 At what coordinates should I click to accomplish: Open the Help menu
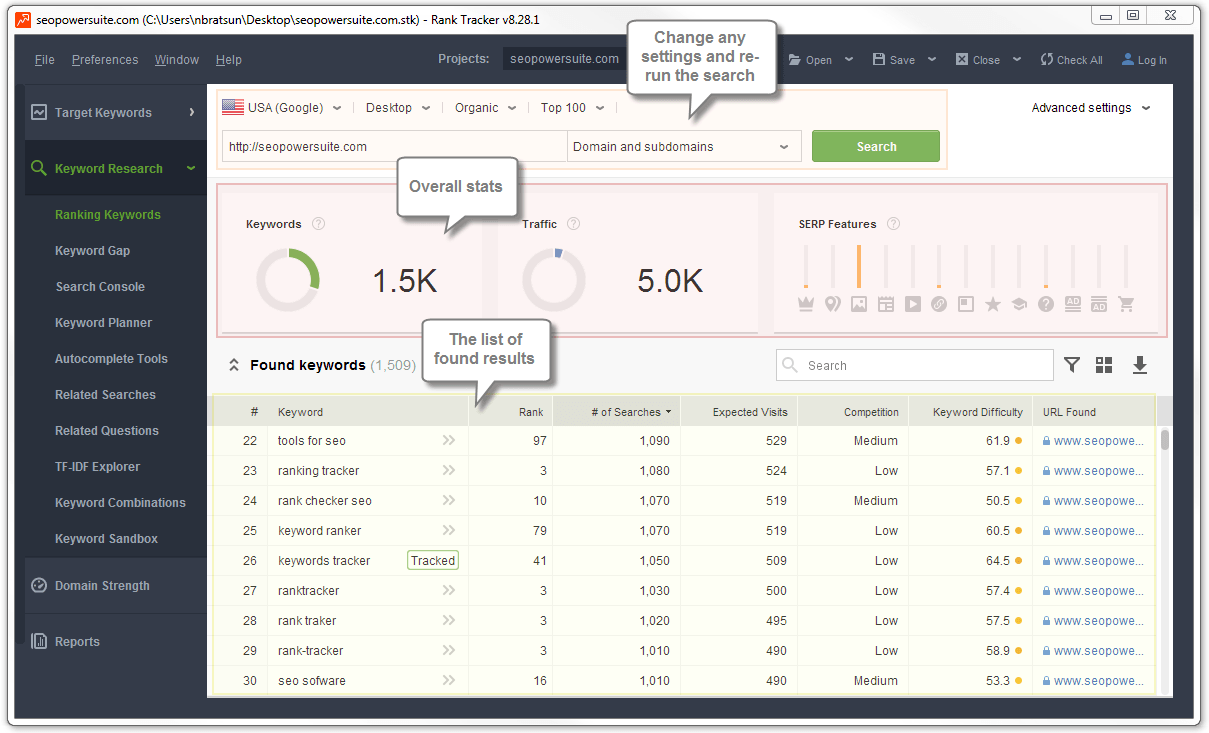229,60
